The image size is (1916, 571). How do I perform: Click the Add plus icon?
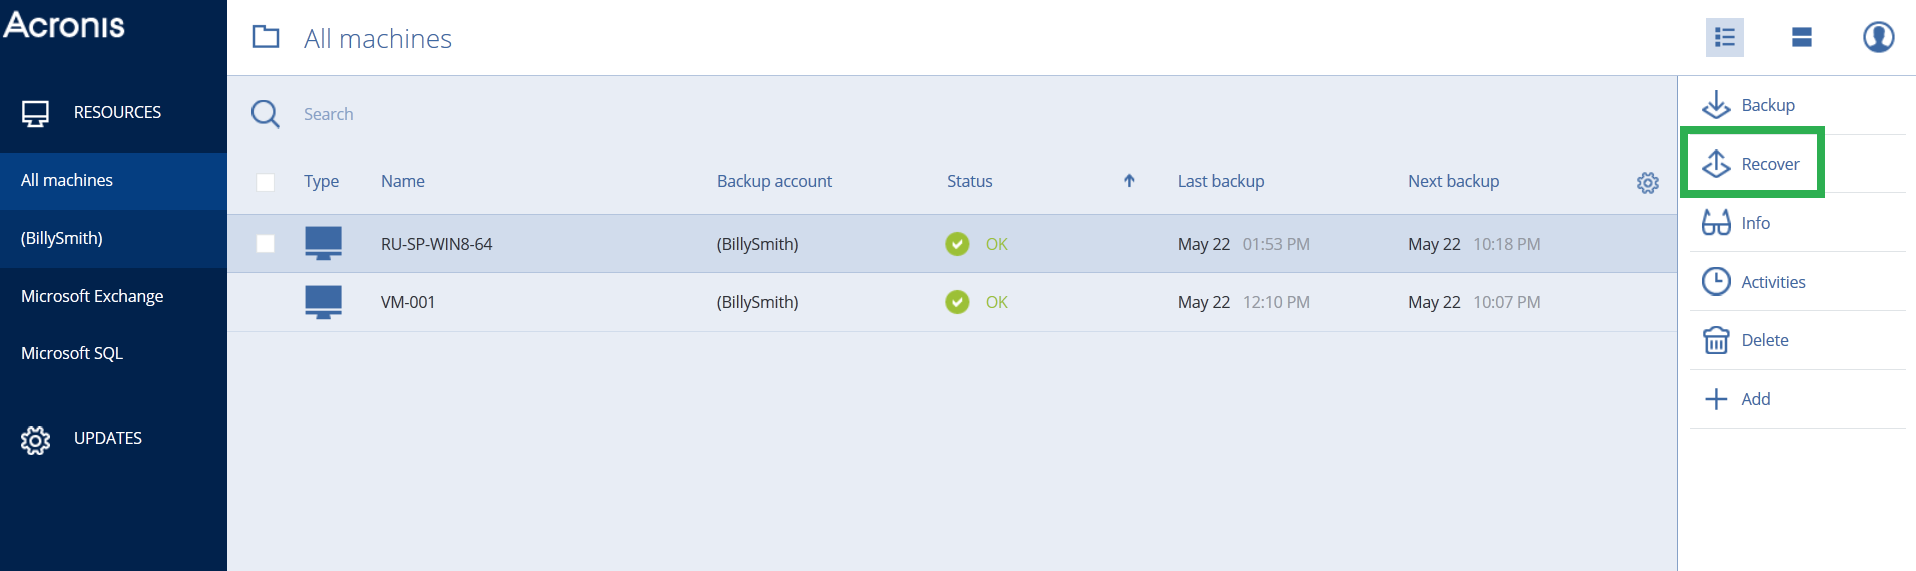1716,399
